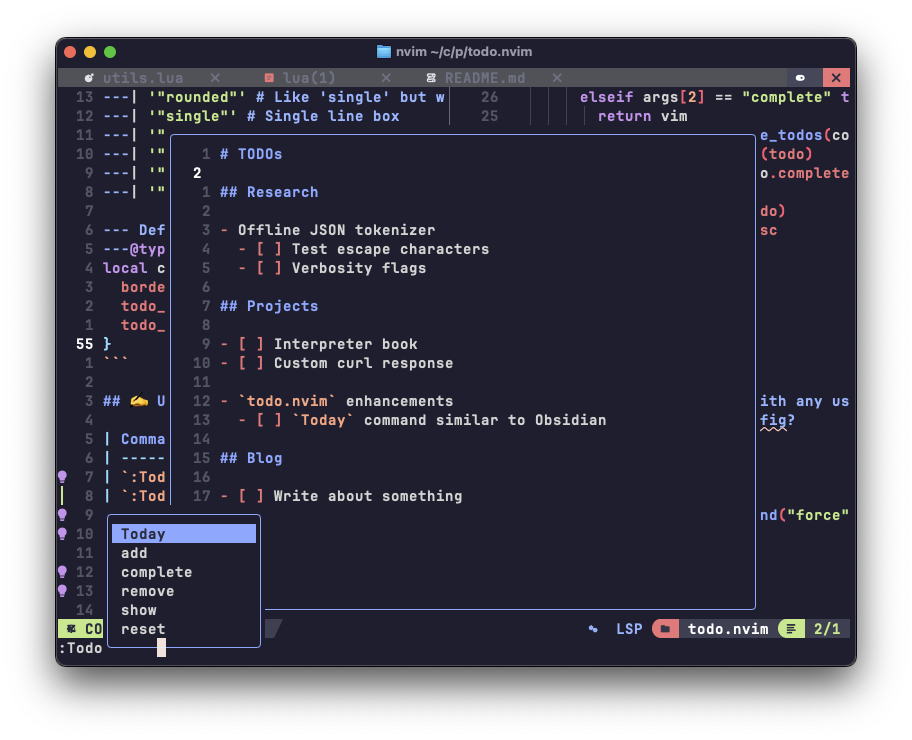Select show in the completion menu

[x=184, y=610]
